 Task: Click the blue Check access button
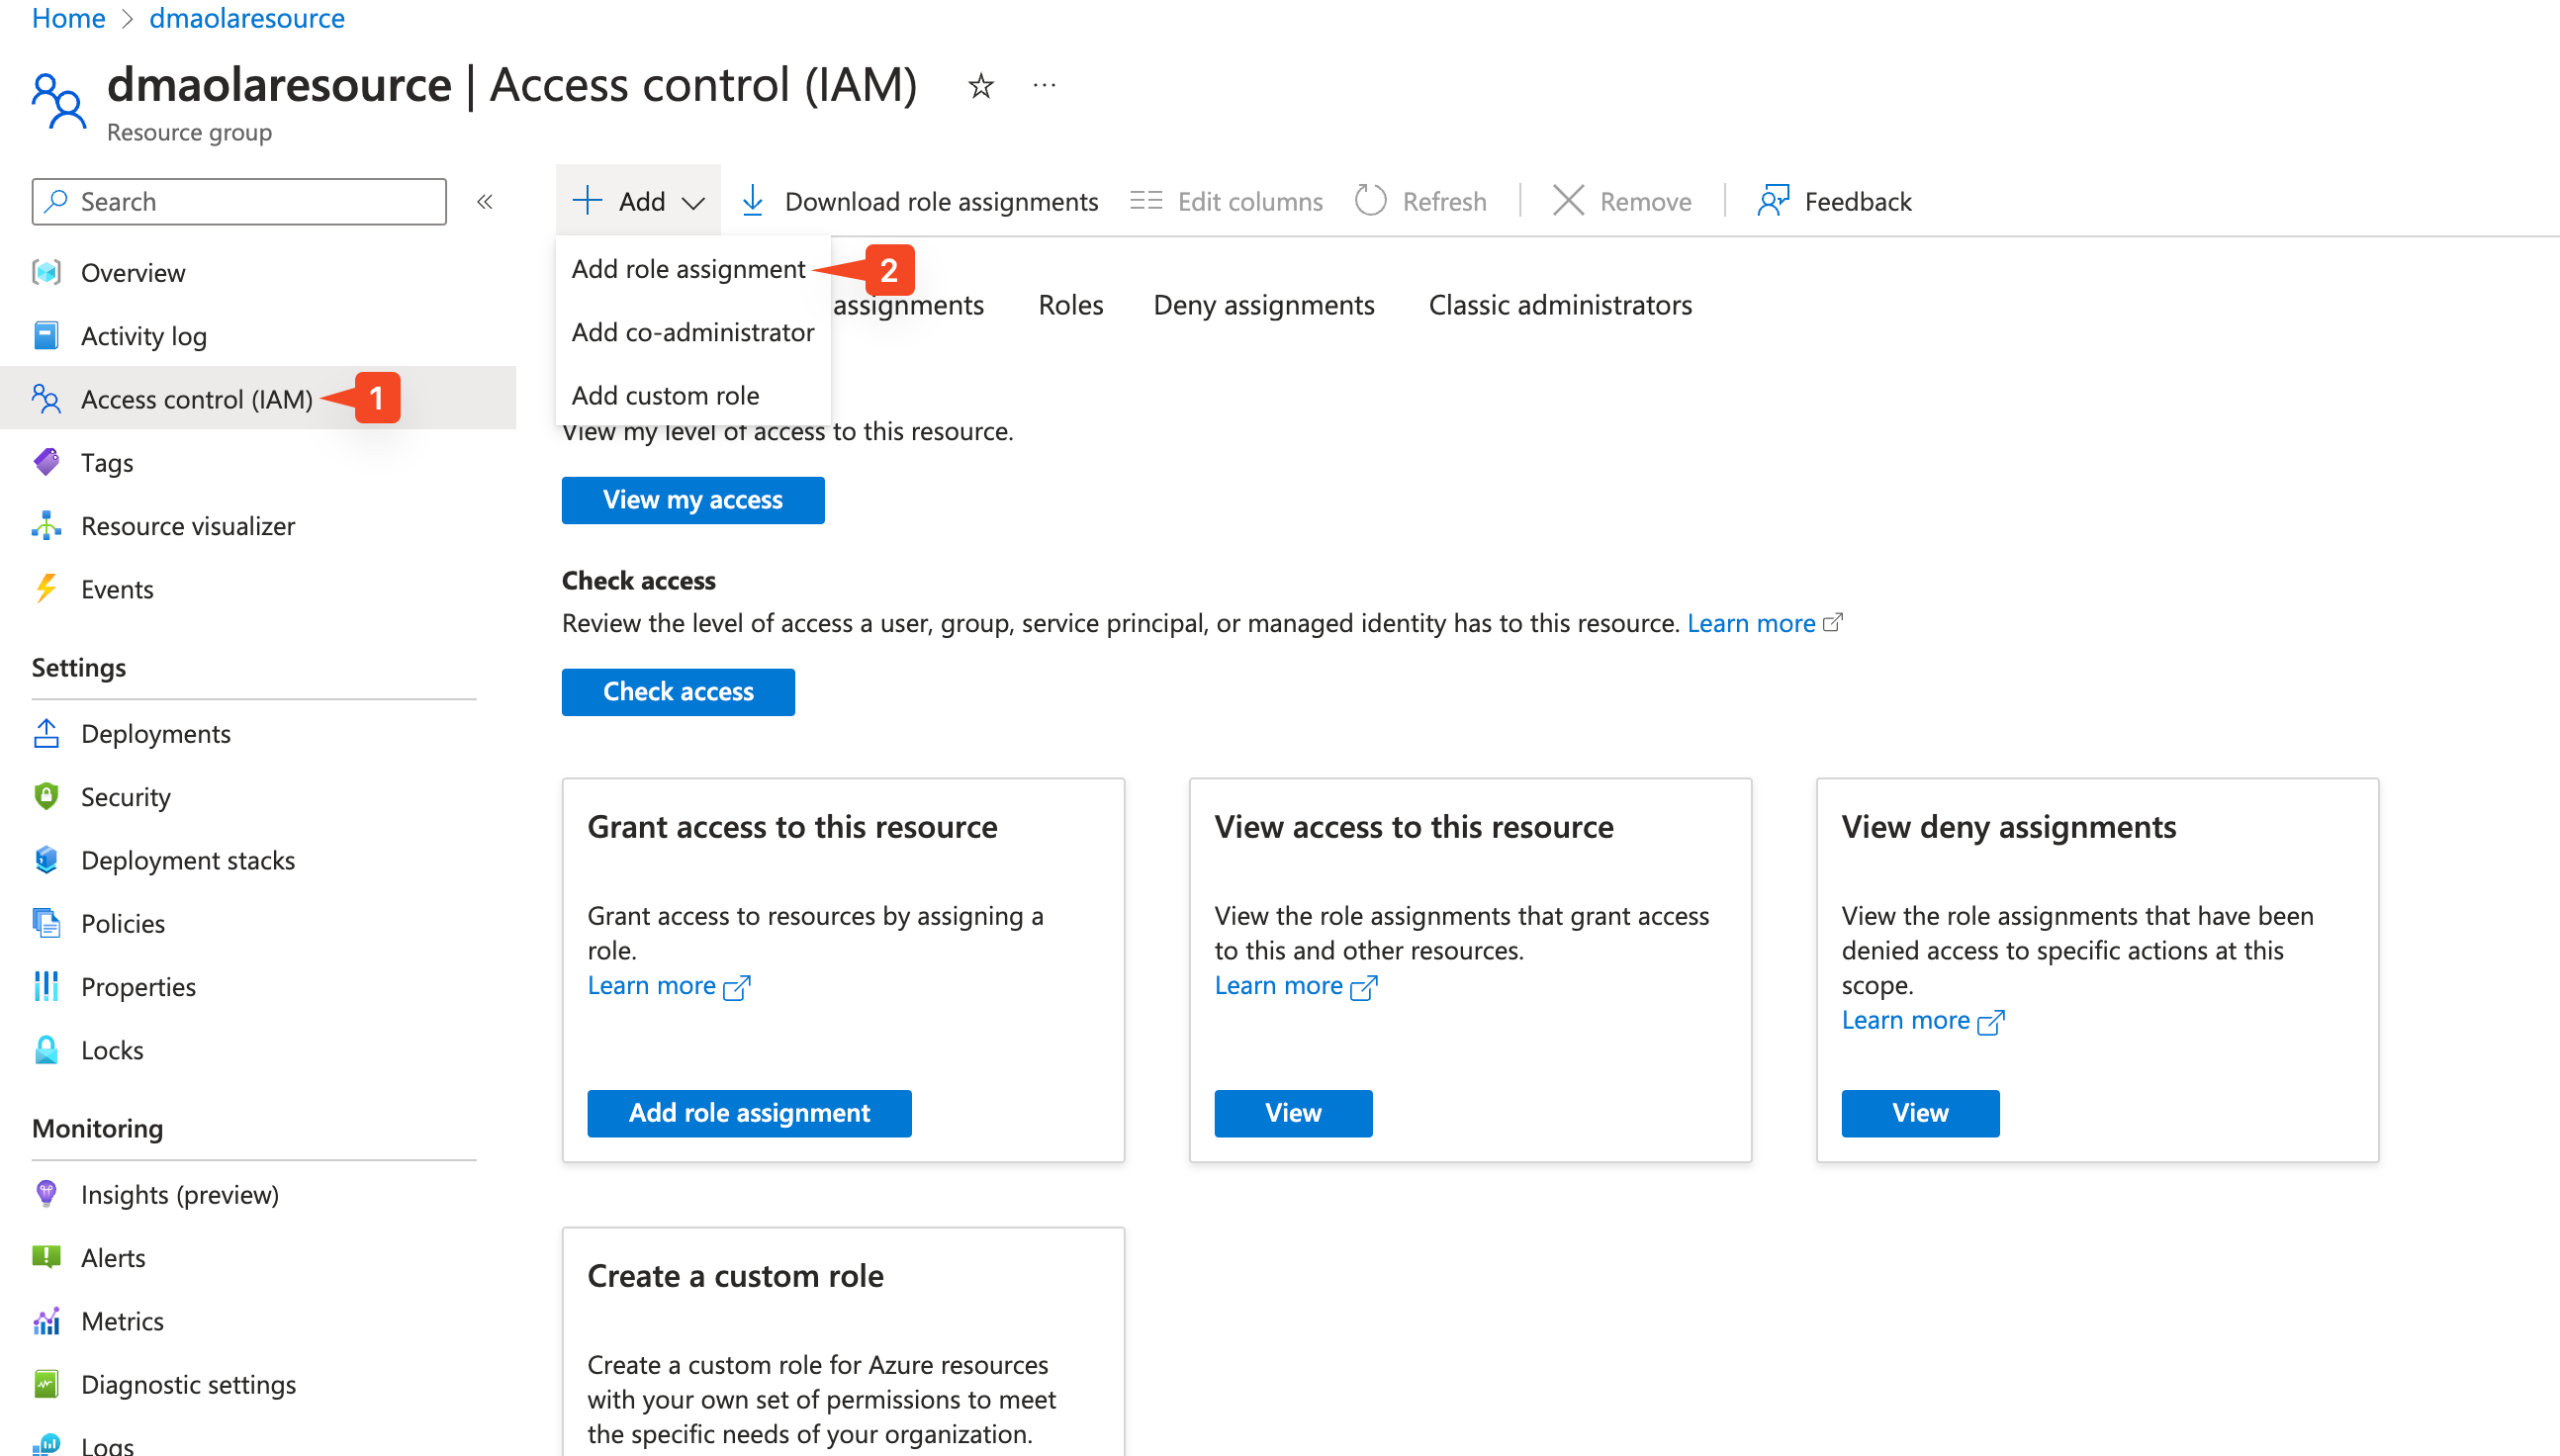(678, 692)
